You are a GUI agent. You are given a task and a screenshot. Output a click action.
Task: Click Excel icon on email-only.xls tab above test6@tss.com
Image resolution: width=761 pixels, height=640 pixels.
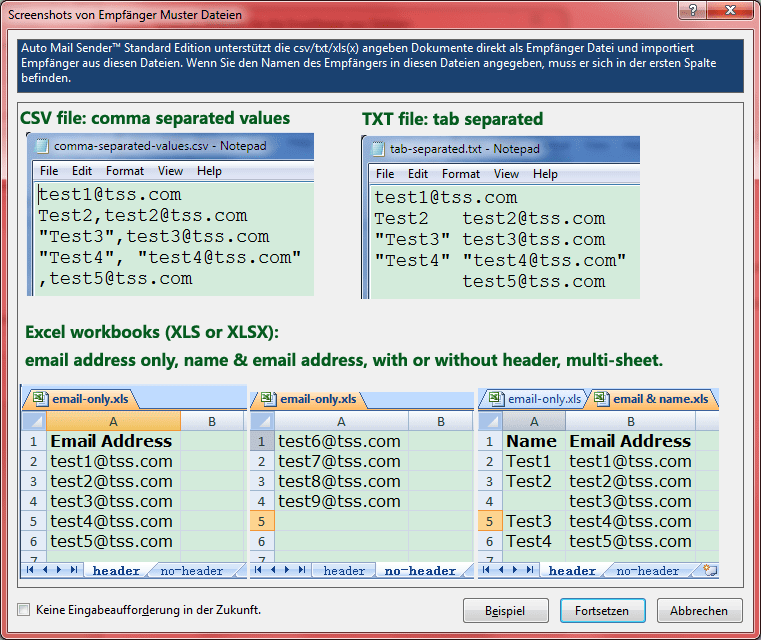tap(268, 399)
